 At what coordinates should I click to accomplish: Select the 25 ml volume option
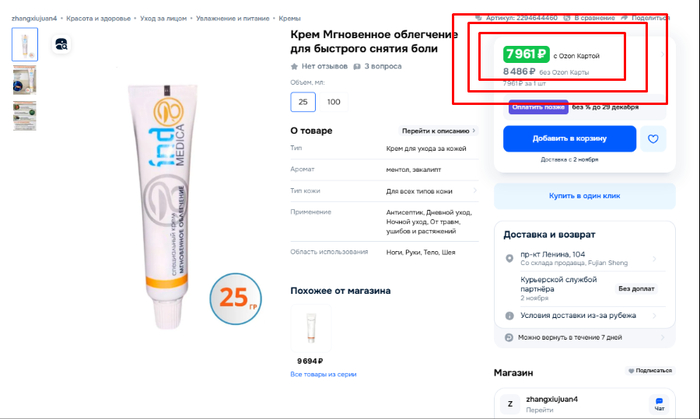pos(302,101)
